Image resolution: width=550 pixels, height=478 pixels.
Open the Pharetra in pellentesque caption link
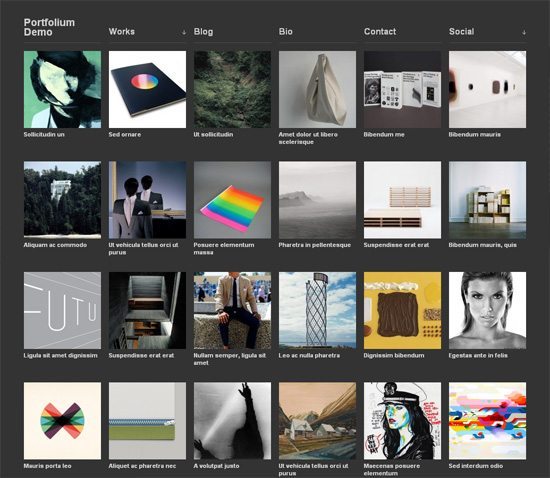[315, 245]
